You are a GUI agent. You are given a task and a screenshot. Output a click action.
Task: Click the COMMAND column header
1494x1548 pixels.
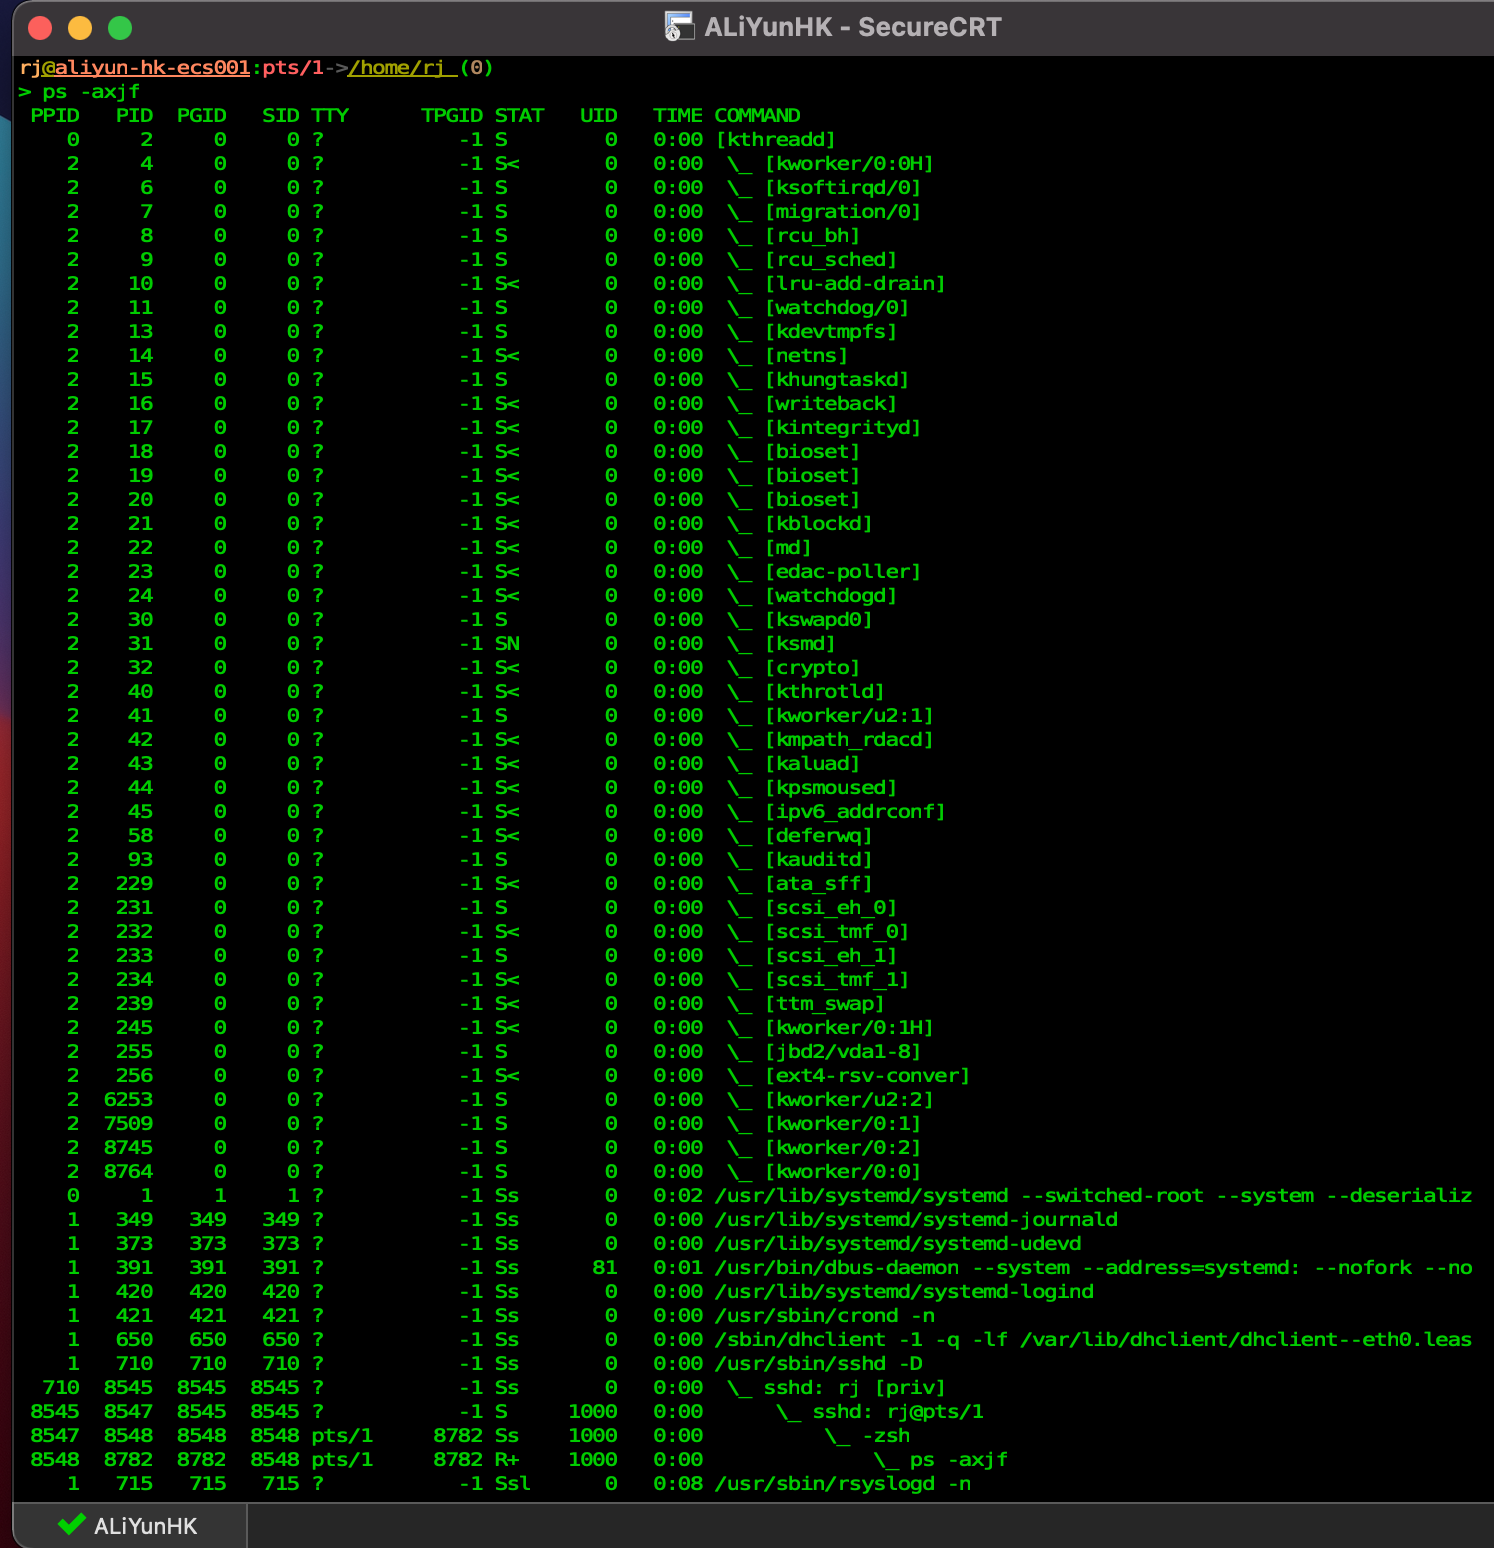coord(757,116)
